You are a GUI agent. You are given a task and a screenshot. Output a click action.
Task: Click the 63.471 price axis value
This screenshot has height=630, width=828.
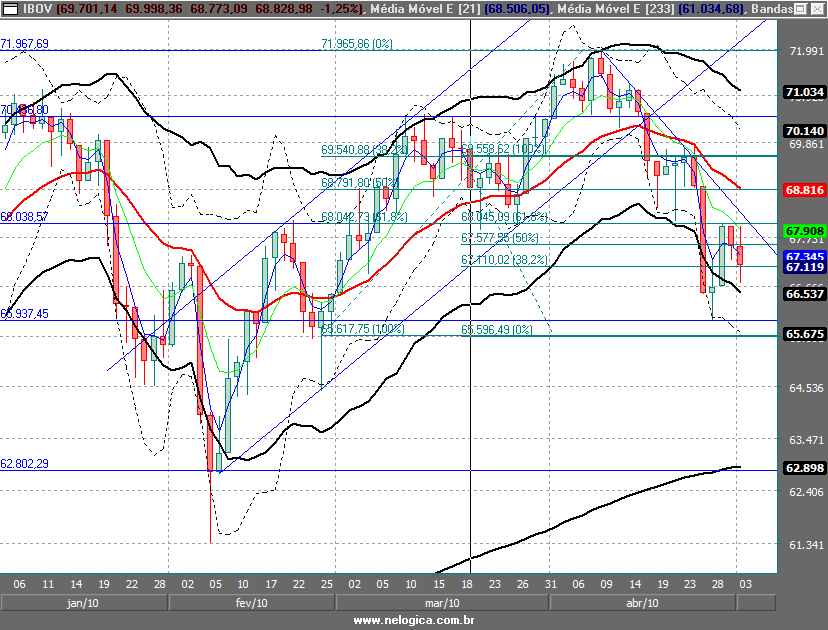click(806, 440)
